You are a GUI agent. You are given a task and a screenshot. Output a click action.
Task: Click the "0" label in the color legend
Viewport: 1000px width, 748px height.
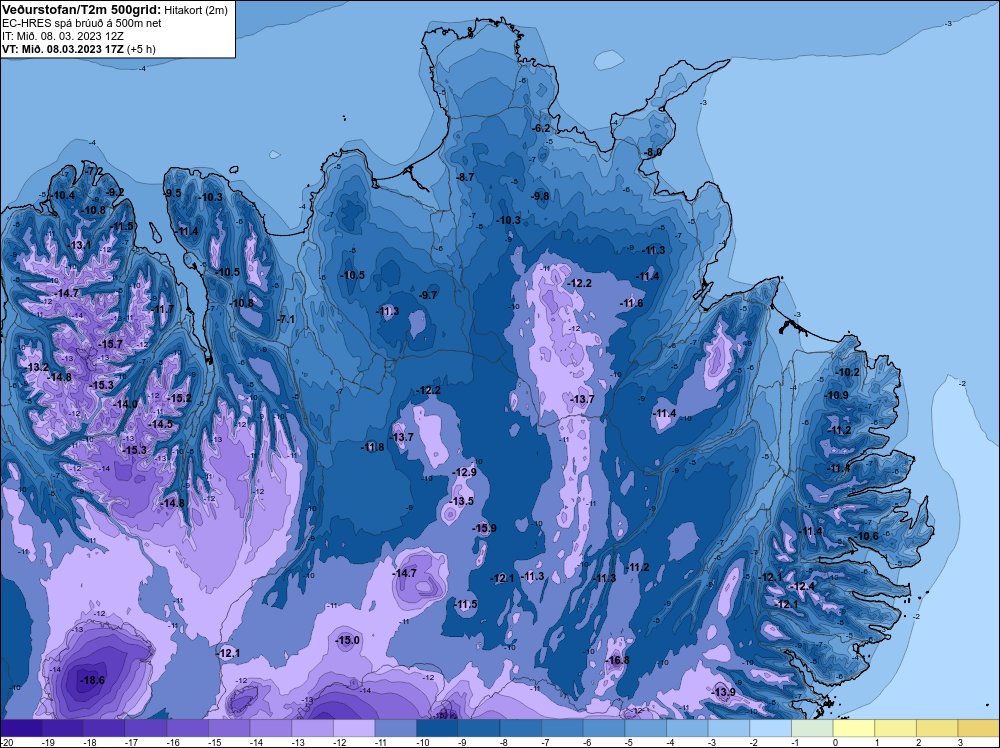pos(835,742)
